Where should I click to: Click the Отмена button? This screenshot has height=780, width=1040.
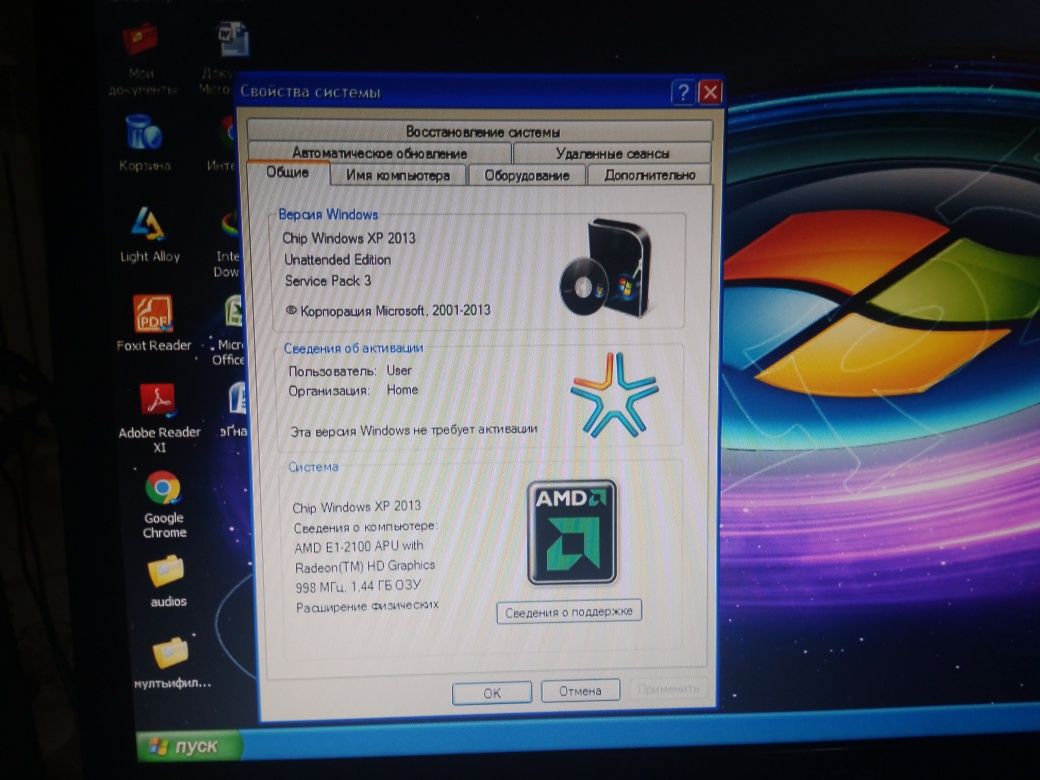(x=580, y=690)
